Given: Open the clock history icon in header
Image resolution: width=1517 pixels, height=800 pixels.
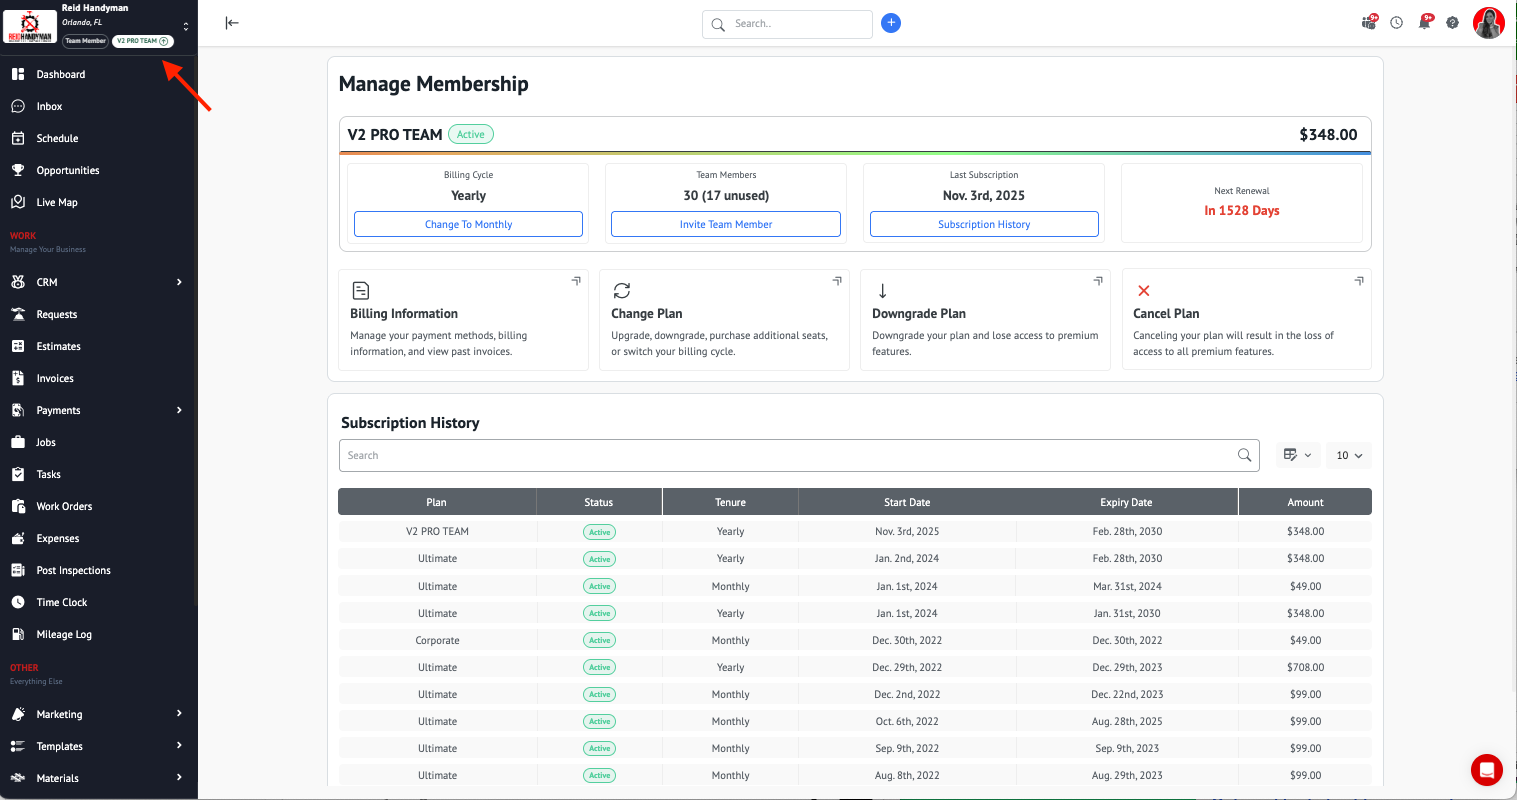Looking at the screenshot, I should click(x=1397, y=23).
